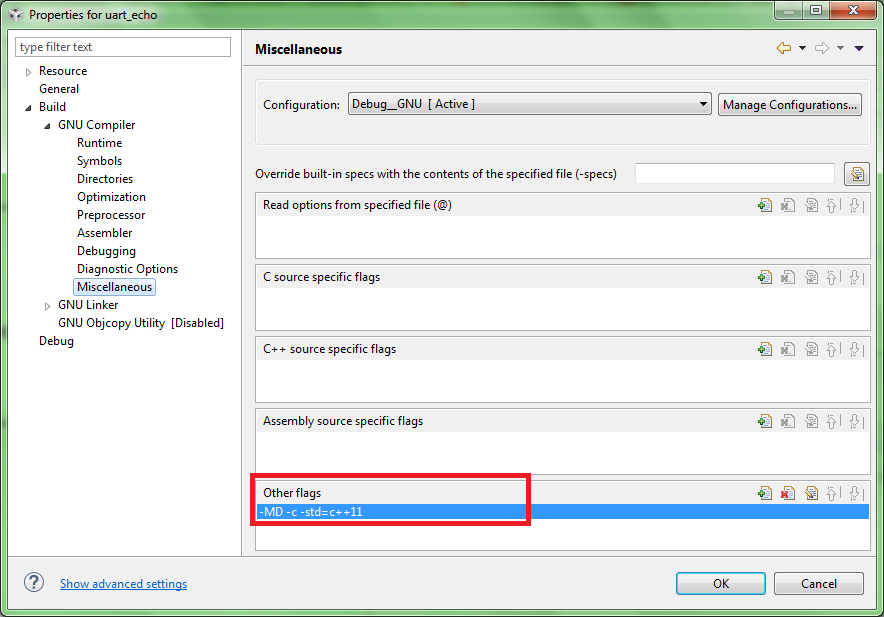Screen dimensions: 884x617
Task: Open the help question mark icon
Action: 34,583
